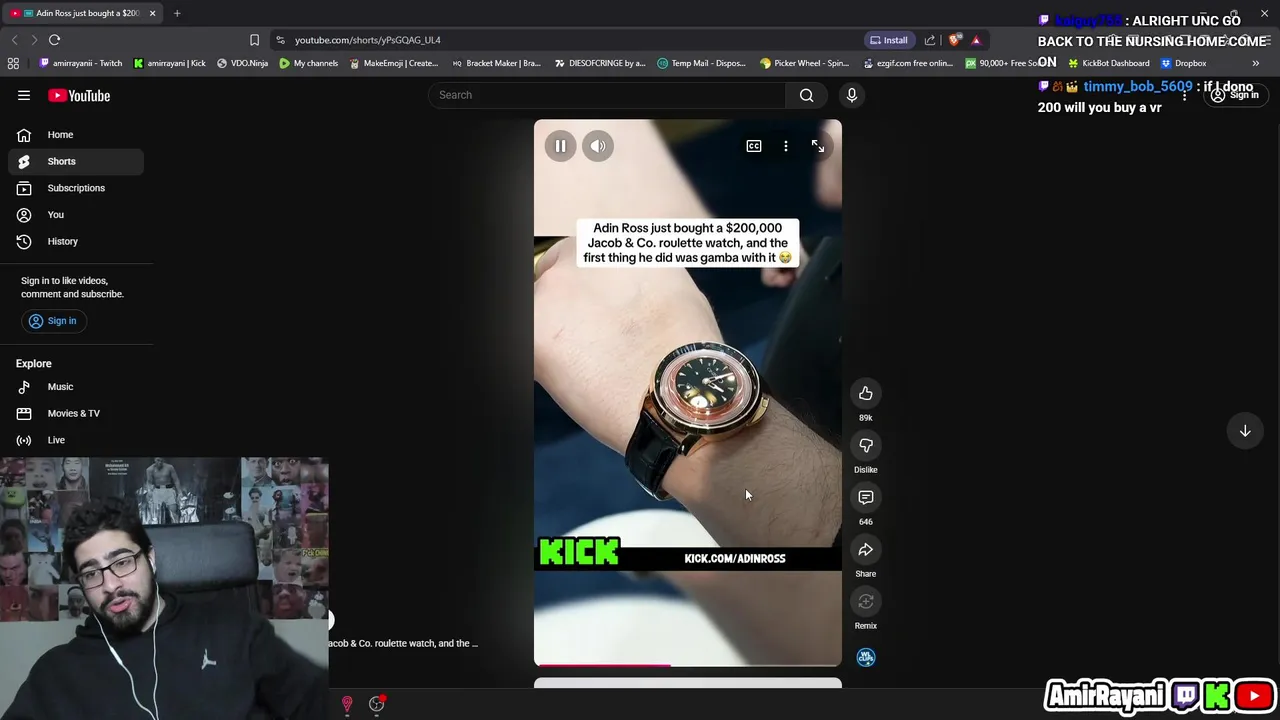Click the Remix button
Screen dimensions: 1280x720
[x=866, y=601]
